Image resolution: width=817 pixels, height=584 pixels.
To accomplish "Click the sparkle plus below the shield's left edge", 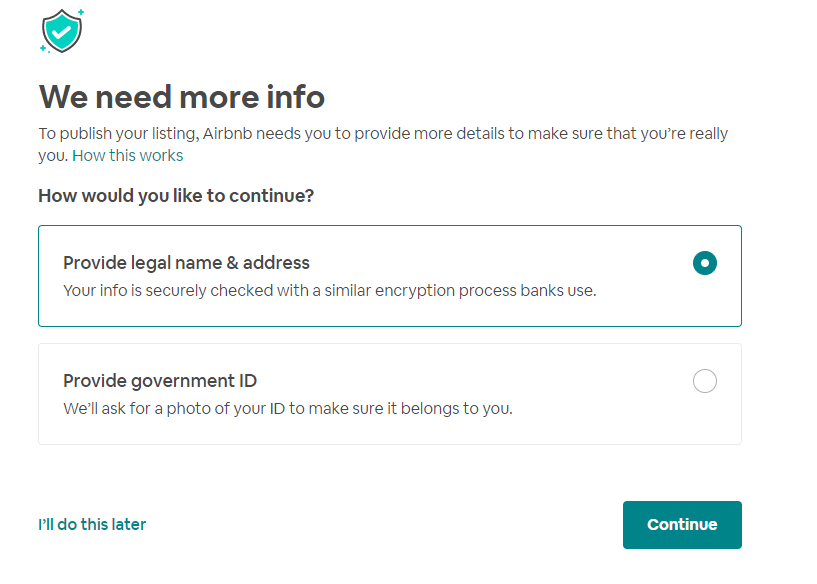I will [x=43, y=48].
